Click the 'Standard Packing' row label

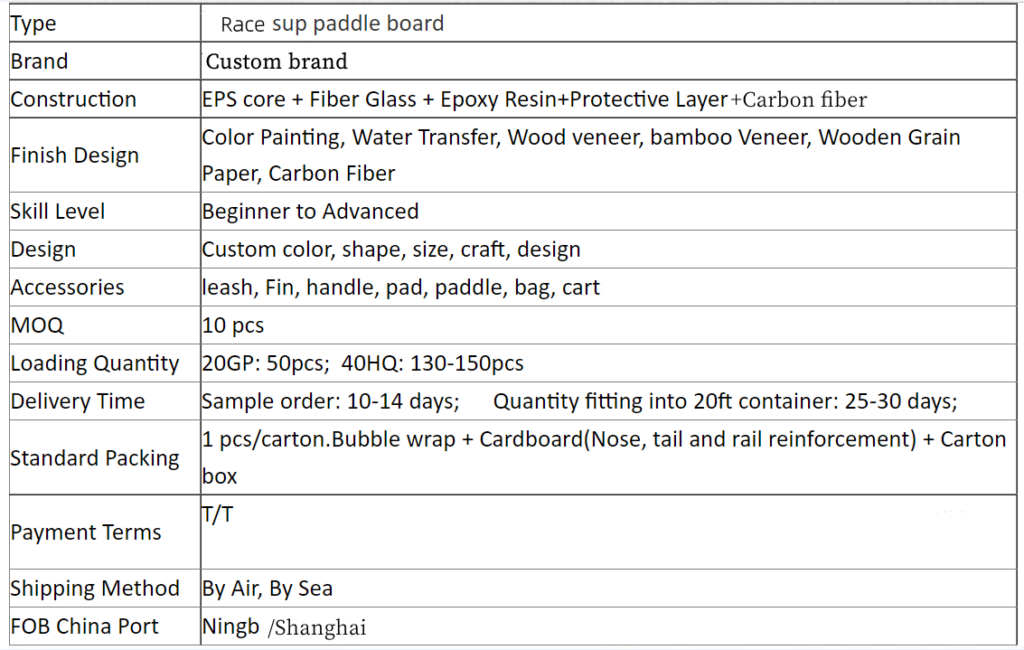point(95,459)
